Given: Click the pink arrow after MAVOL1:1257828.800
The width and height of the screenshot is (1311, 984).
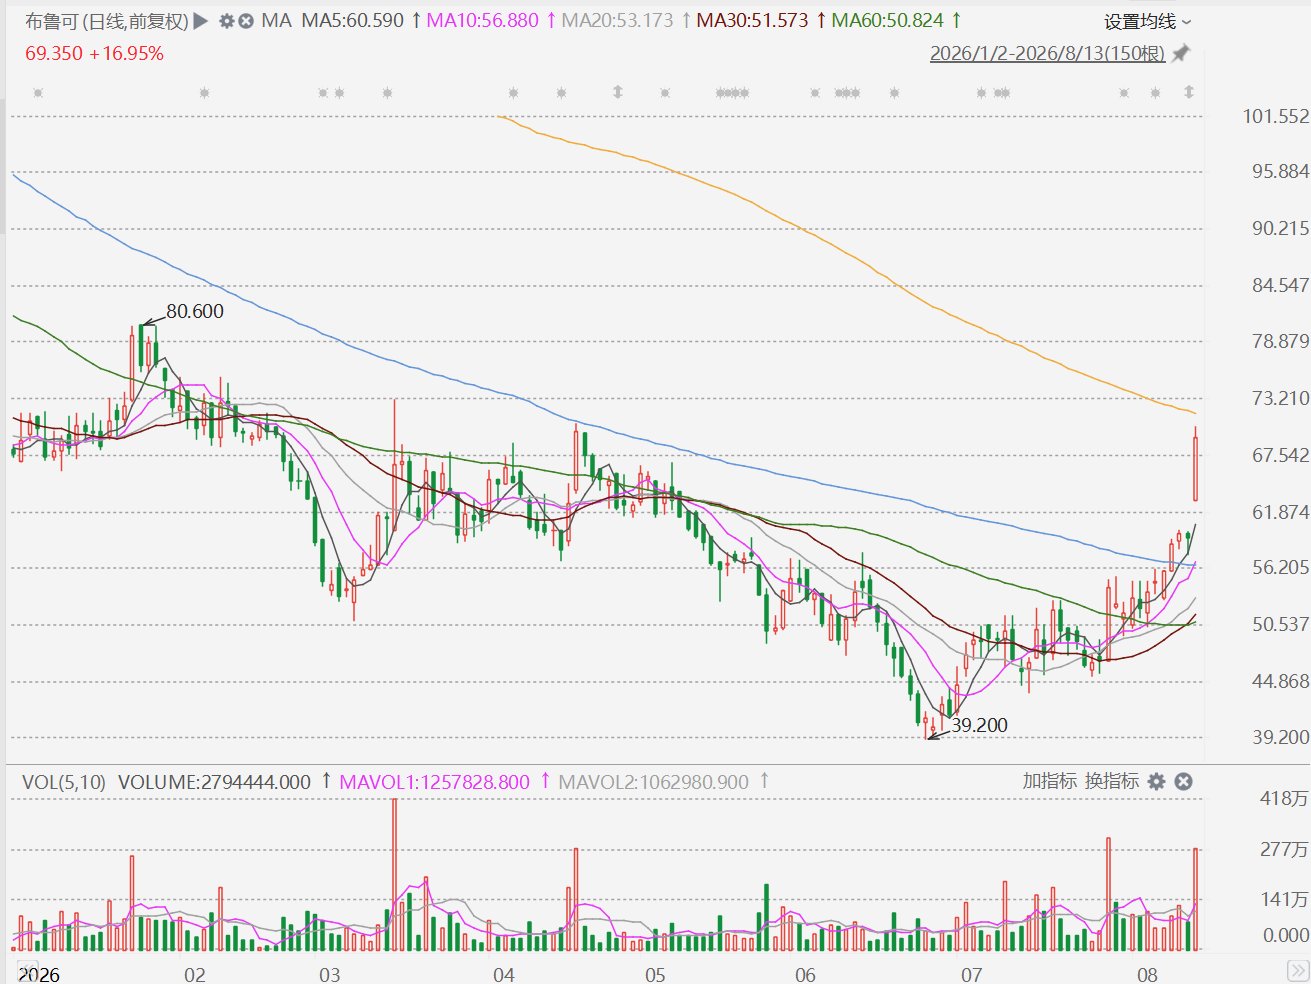Looking at the screenshot, I should (x=545, y=781).
